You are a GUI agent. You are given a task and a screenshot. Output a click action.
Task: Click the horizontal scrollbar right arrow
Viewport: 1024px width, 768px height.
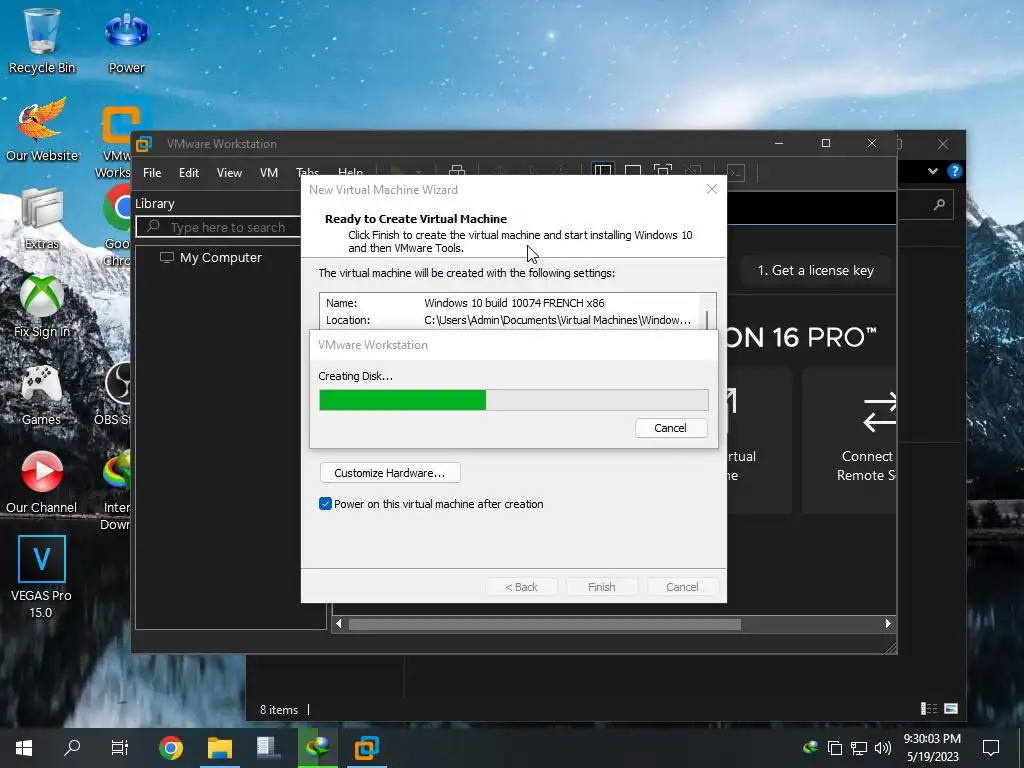pos(888,624)
